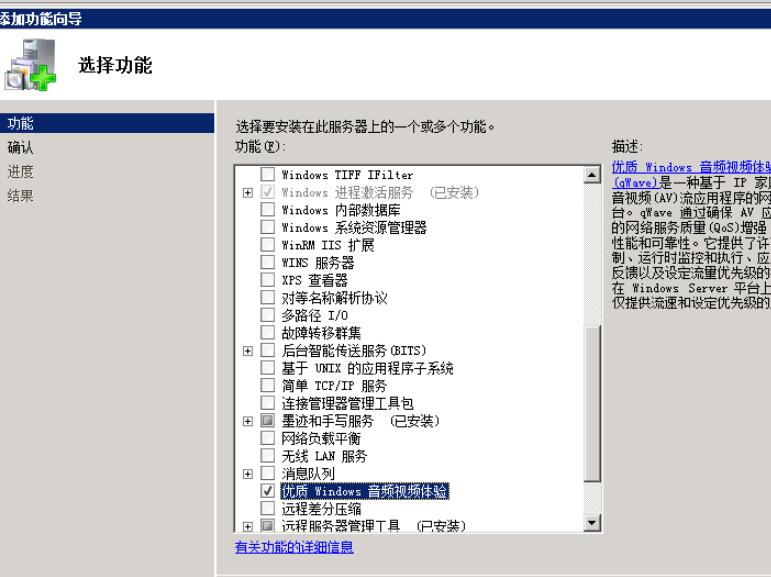Check the Windows TIFF IFilter checkbox
This screenshot has width=771, height=577.
click(x=267, y=175)
